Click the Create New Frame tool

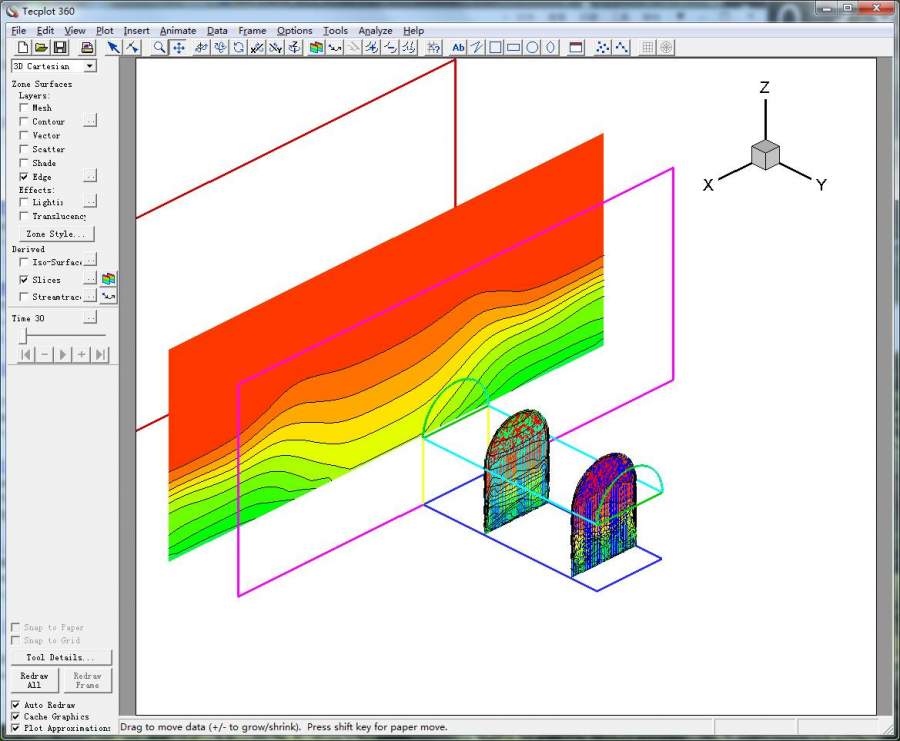[x=575, y=47]
